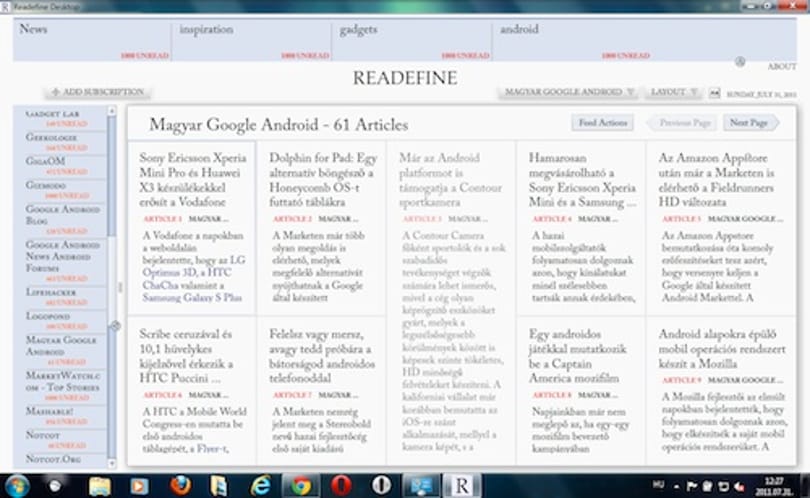
Task: Open article Sony Ericsson Xperia Mini Pro és Huawei
Action: coord(192,180)
